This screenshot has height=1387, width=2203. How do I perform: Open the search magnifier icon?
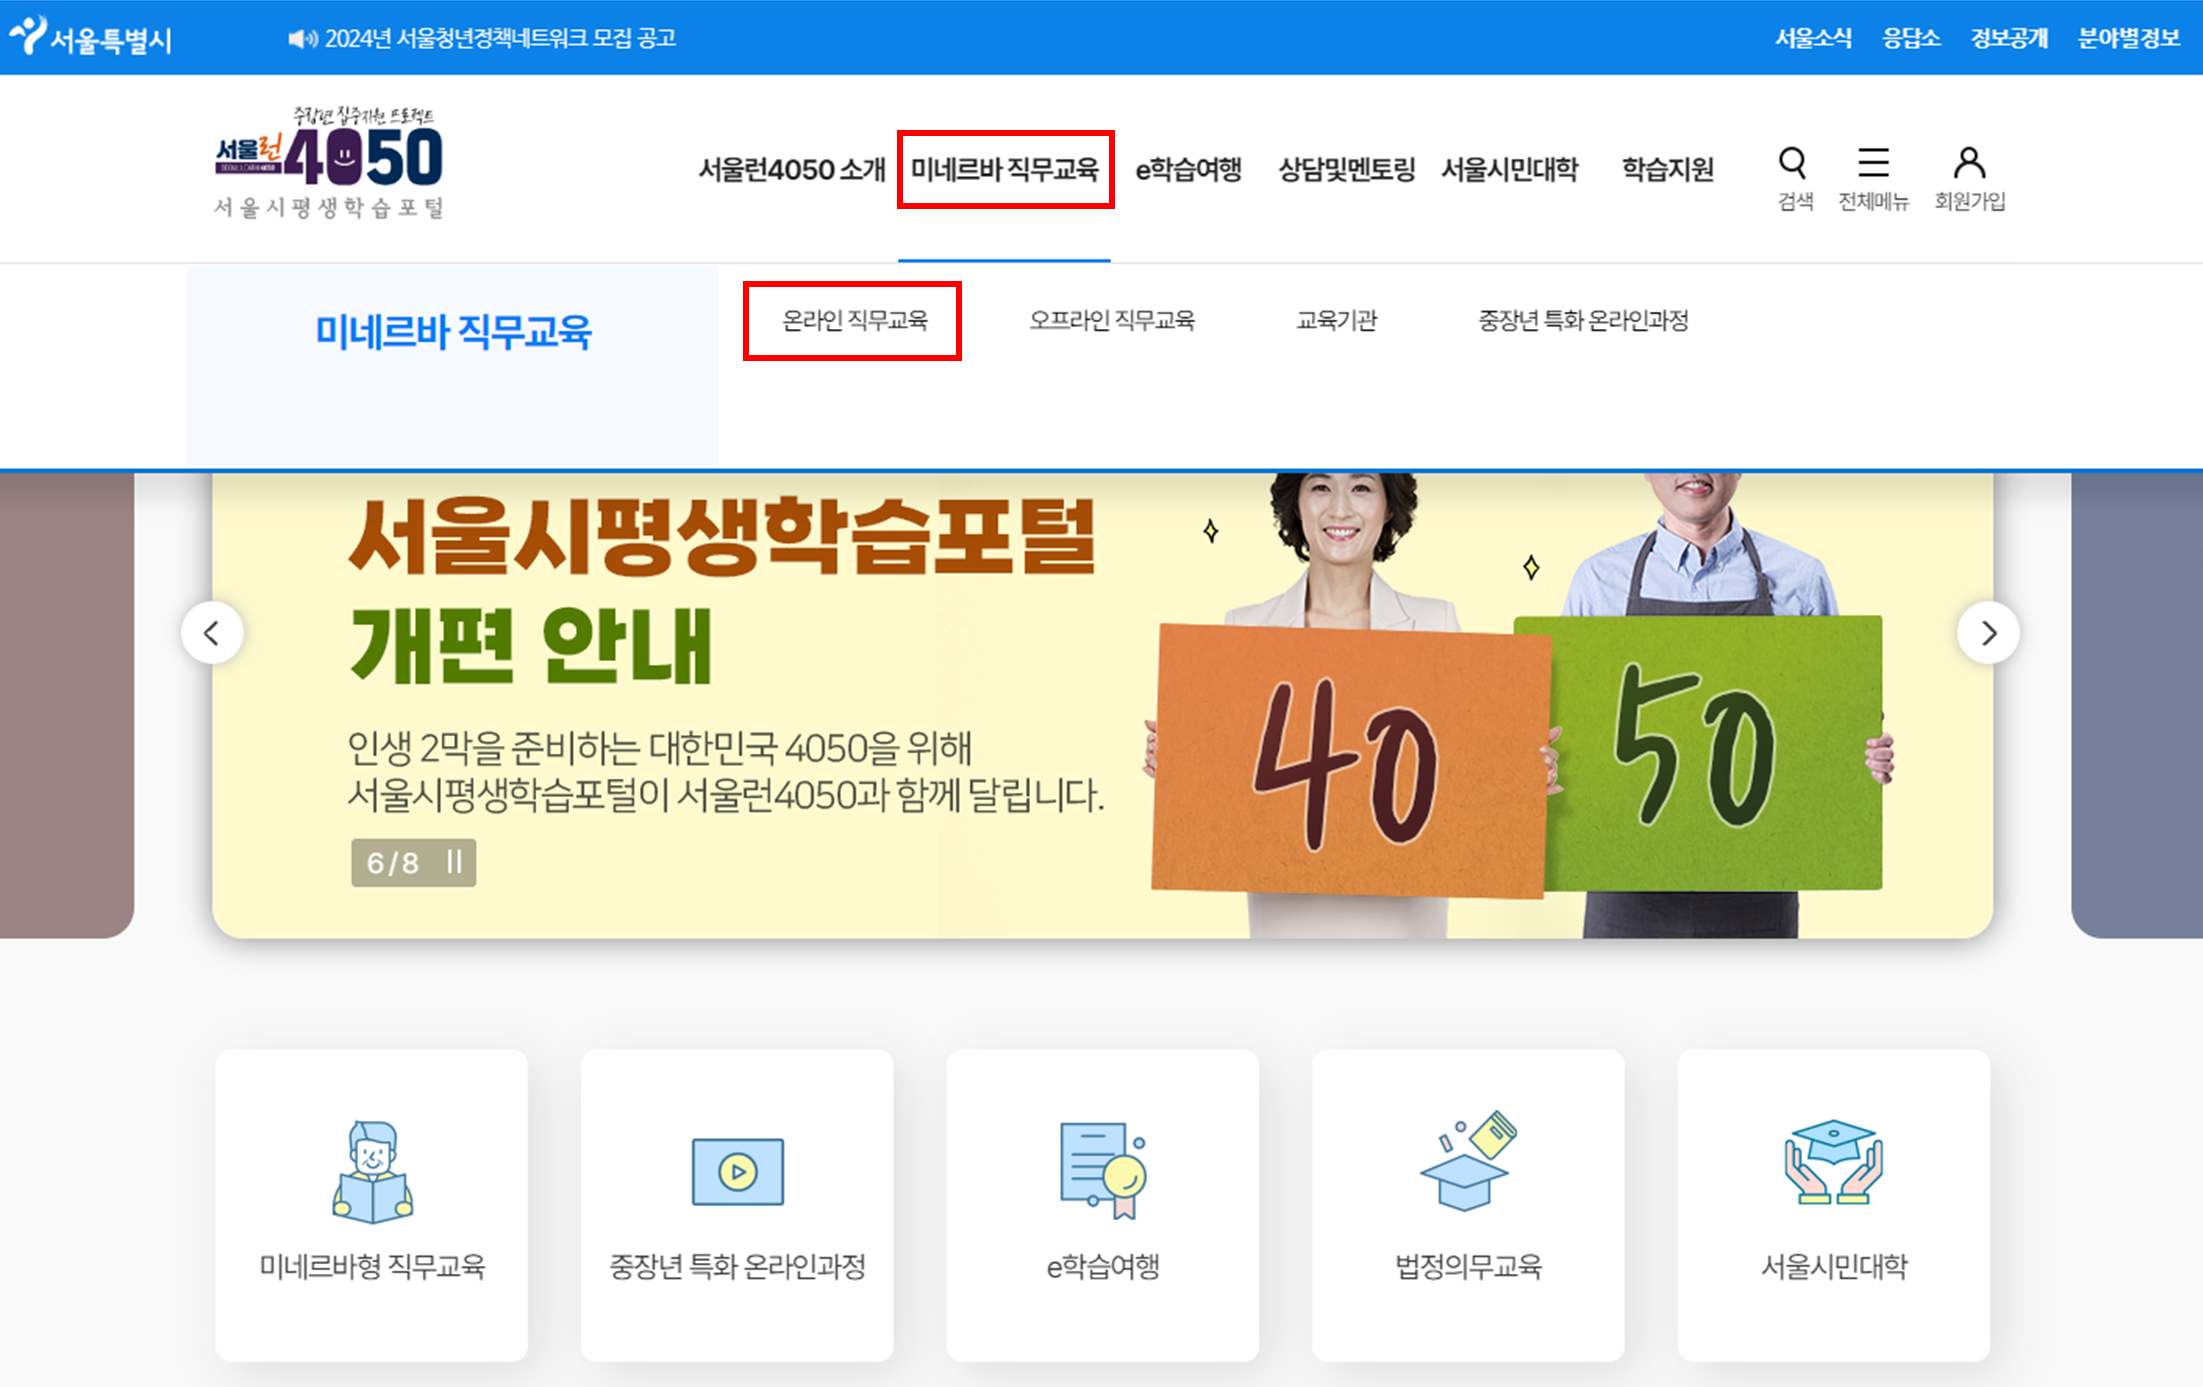[x=1793, y=164]
